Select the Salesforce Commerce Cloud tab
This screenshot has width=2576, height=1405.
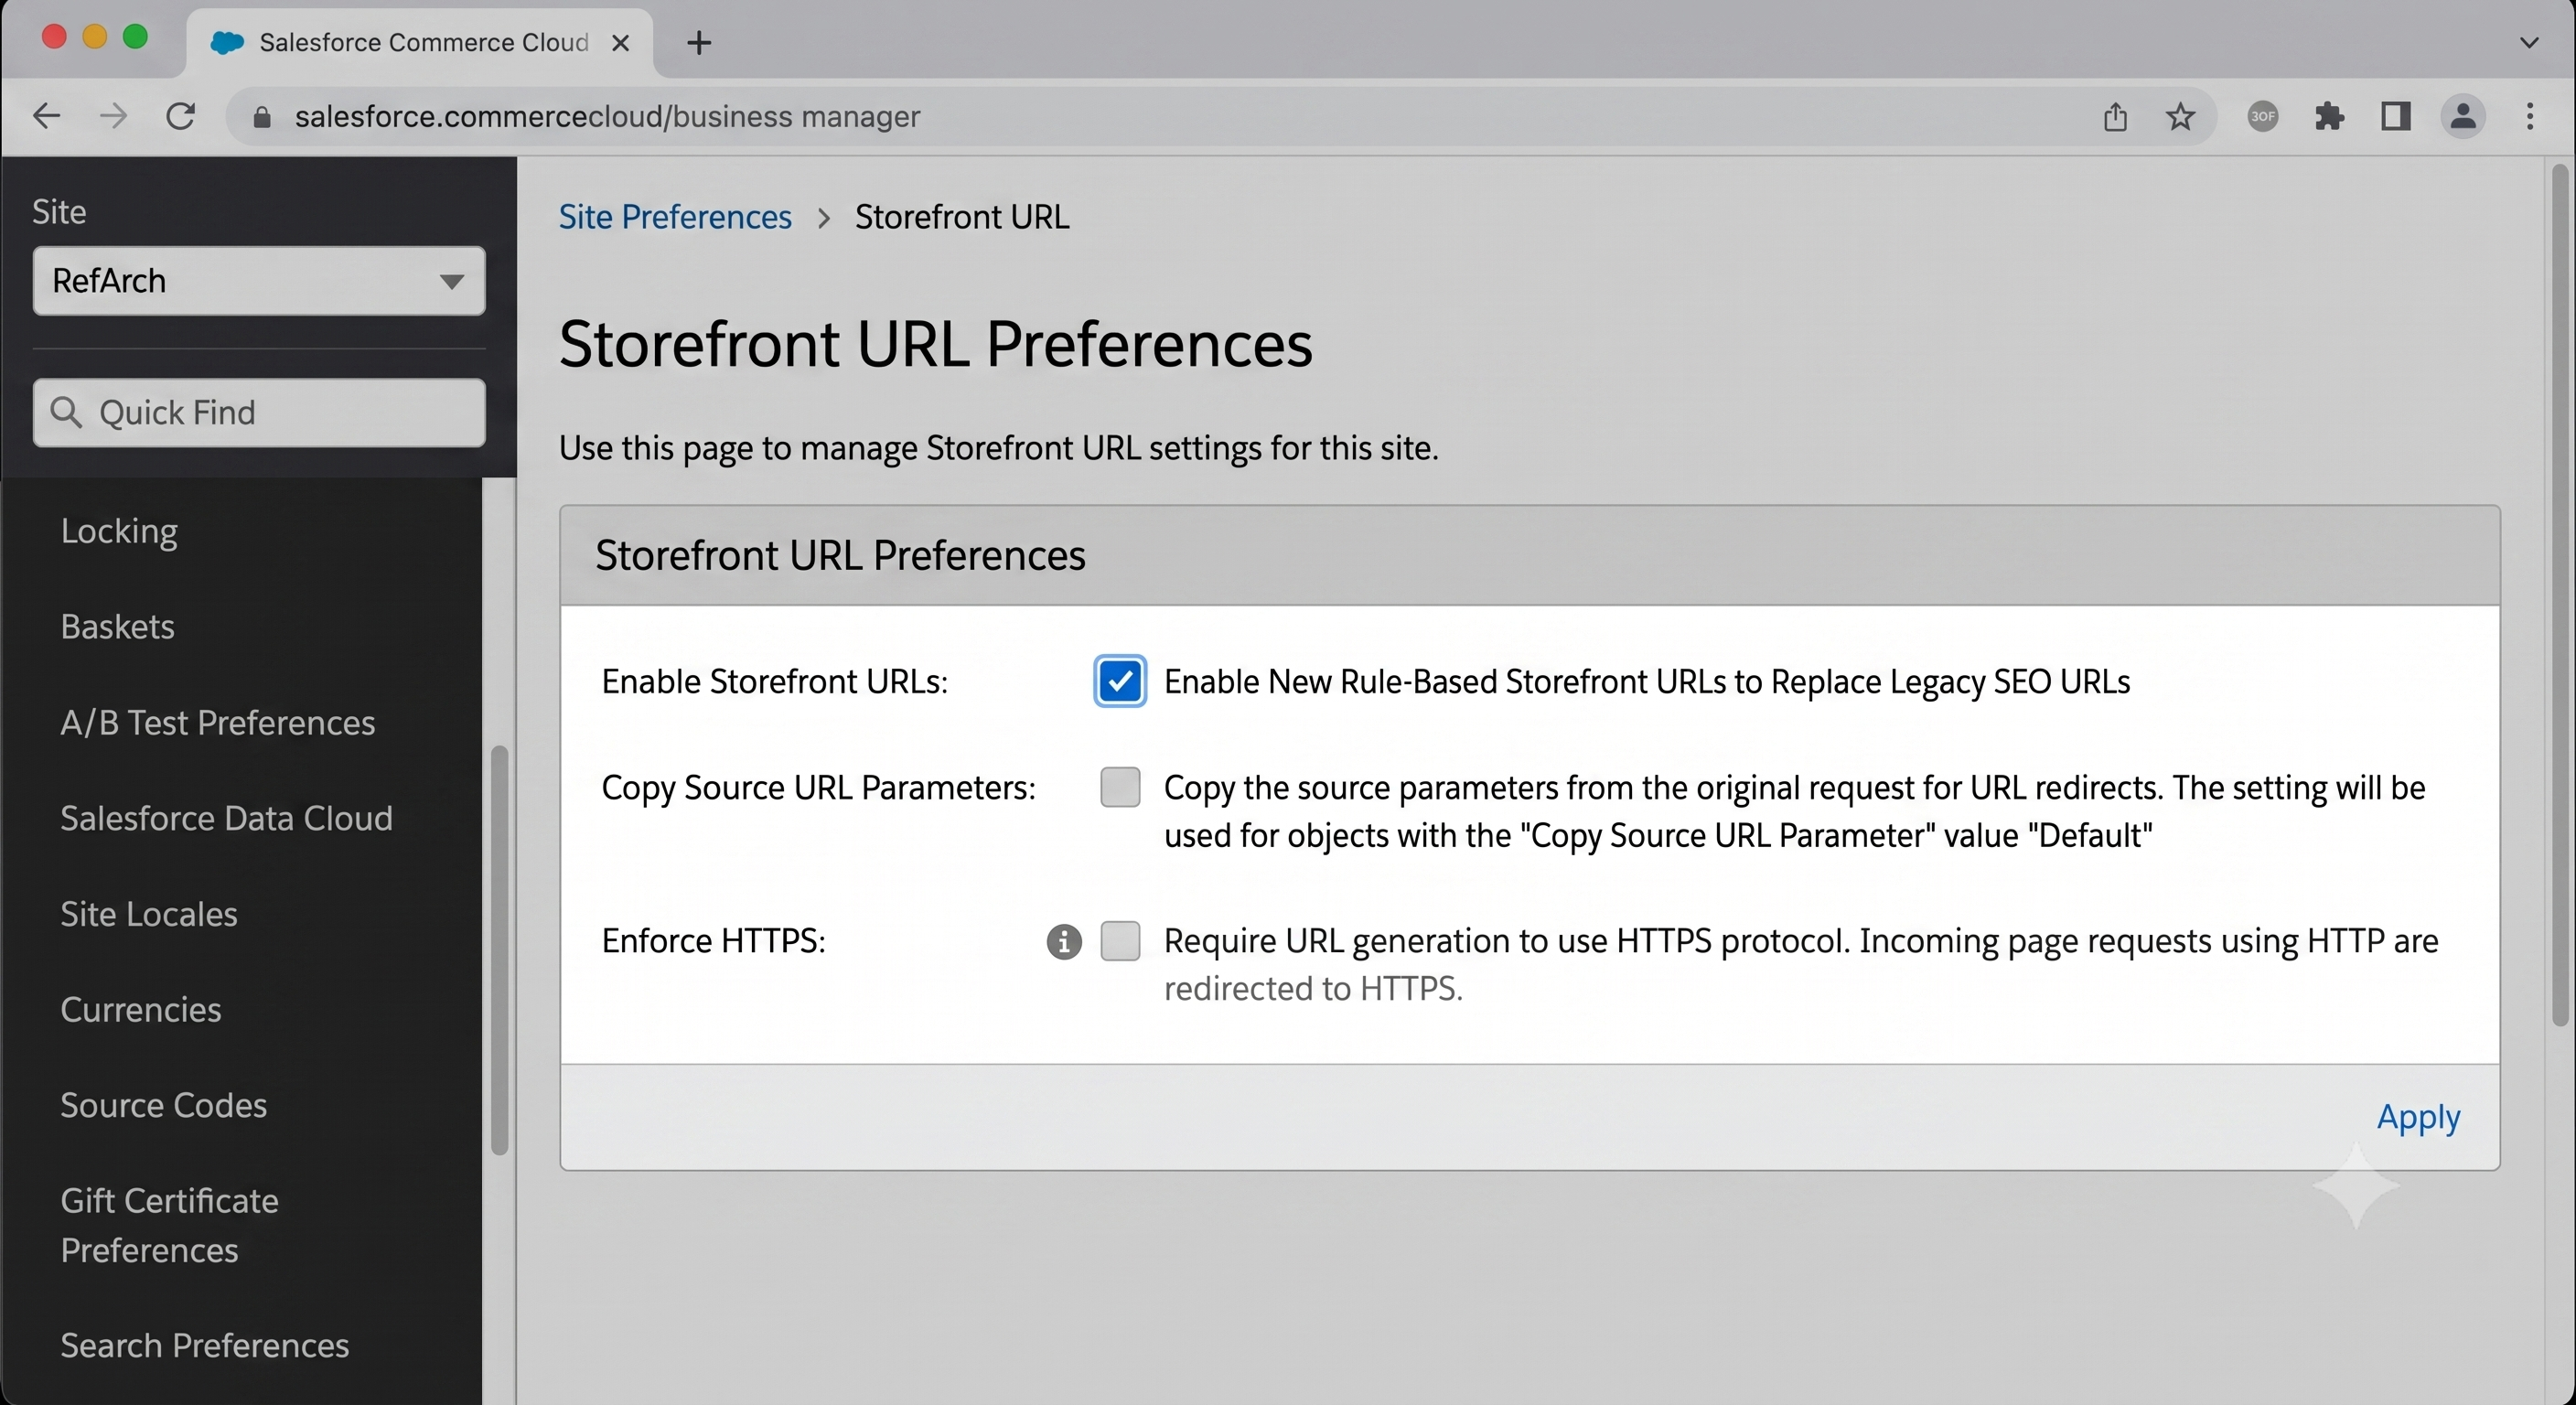420,43
